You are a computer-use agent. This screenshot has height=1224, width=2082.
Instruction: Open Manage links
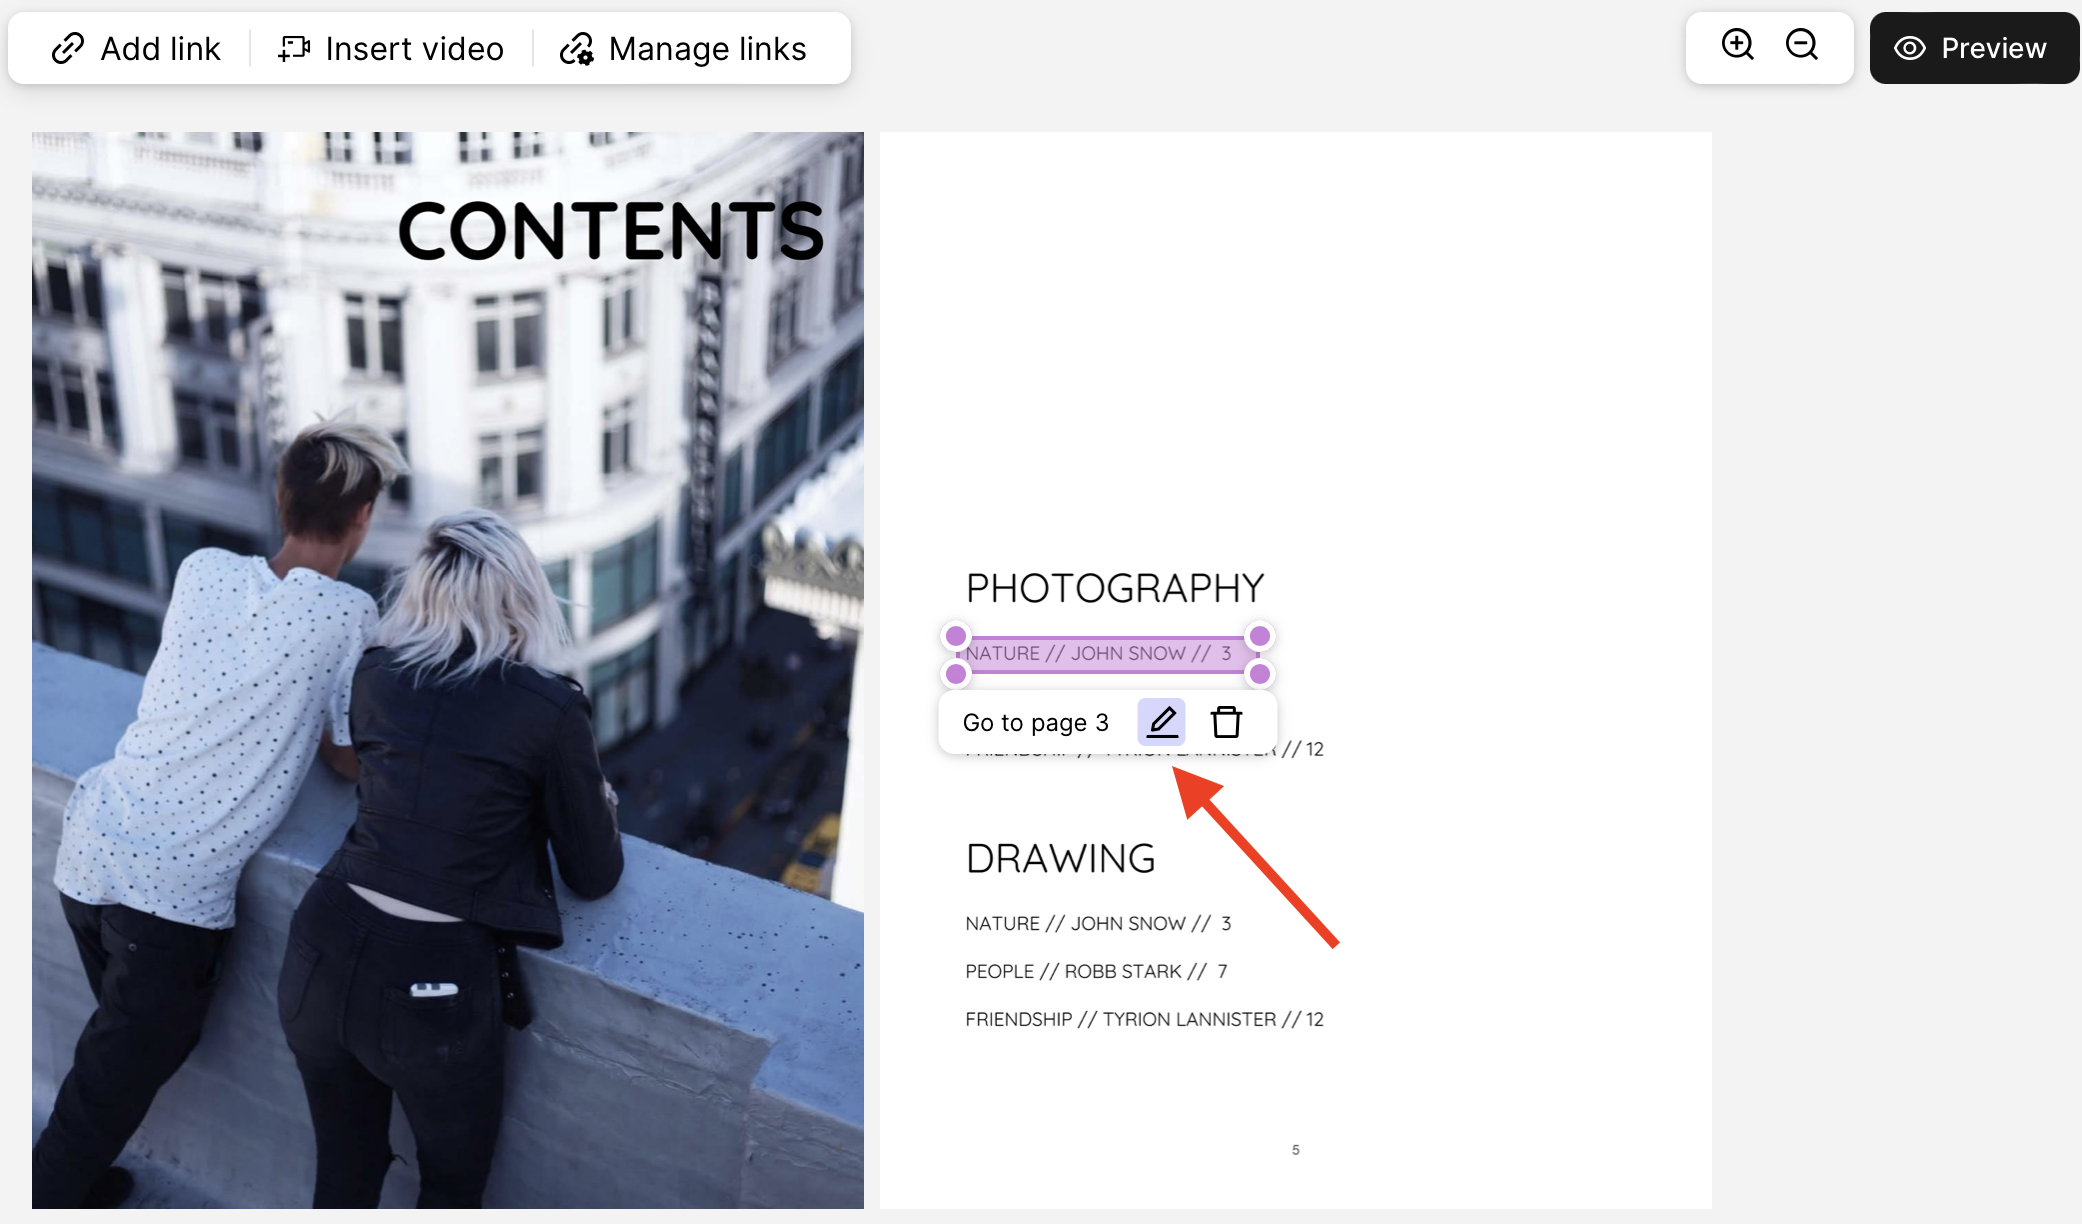(x=683, y=48)
